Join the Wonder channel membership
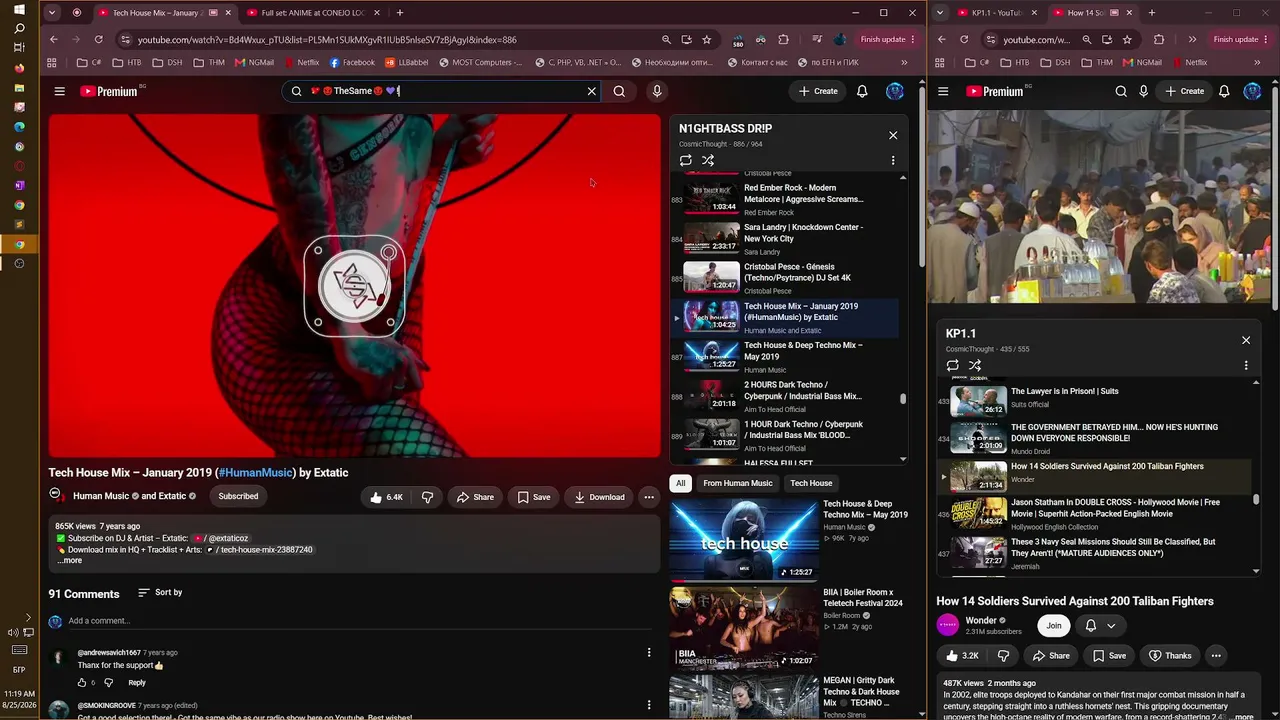Image resolution: width=1280 pixels, height=720 pixels. (x=1053, y=626)
